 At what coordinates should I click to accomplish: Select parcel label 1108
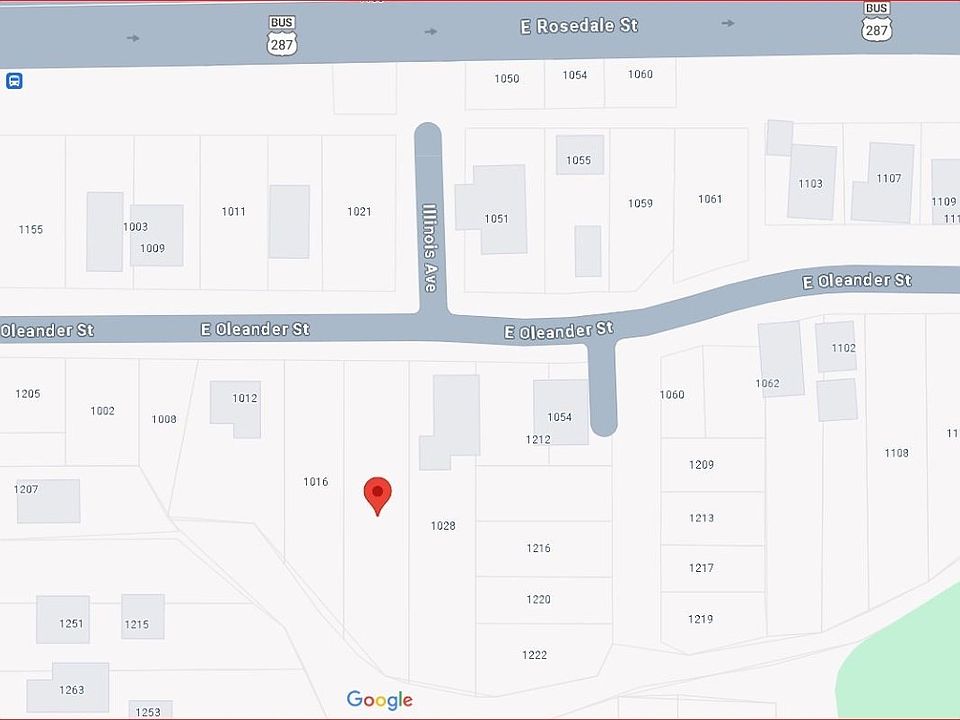(x=896, y=453)
